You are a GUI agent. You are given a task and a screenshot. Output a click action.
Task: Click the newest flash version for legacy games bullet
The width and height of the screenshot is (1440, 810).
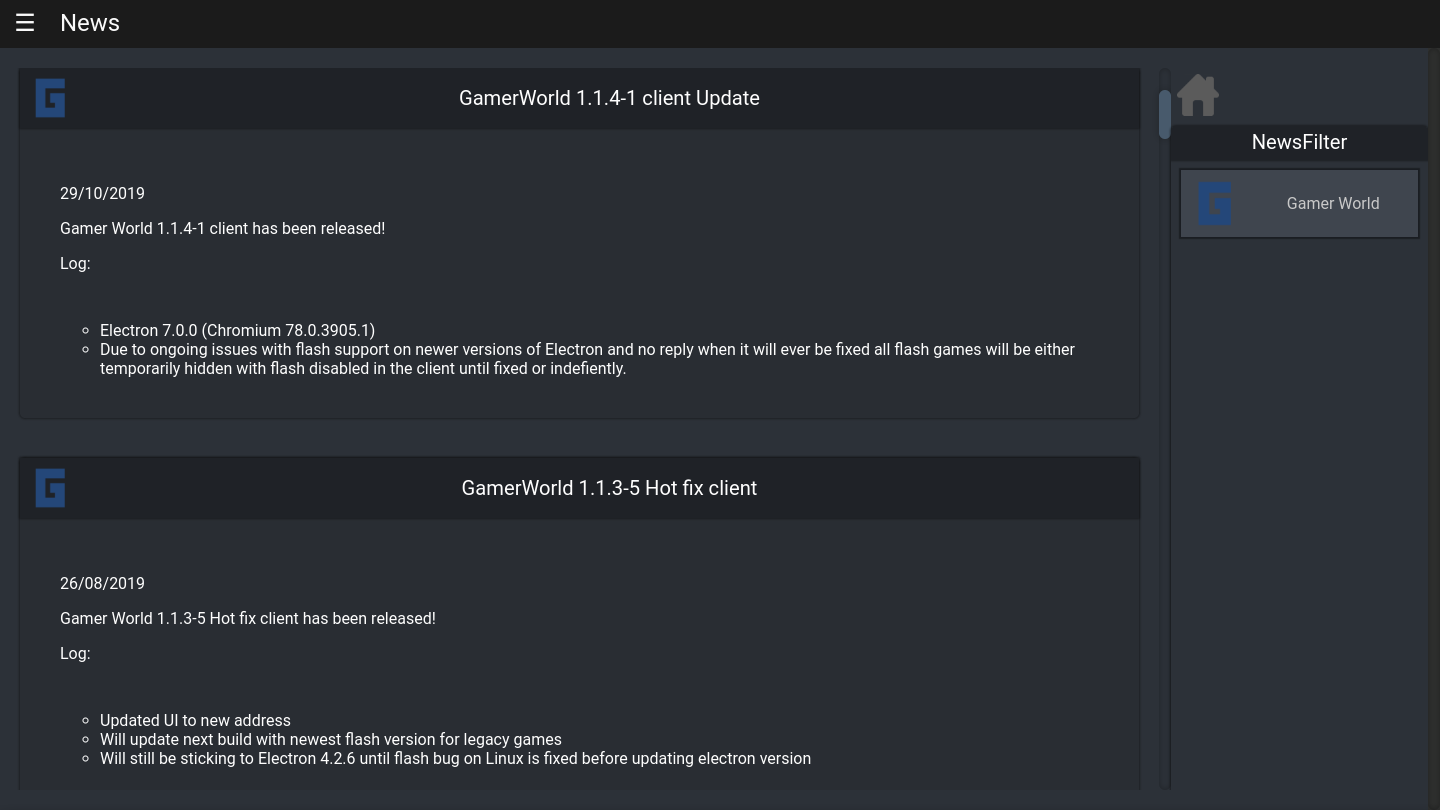tap(330, 739)
